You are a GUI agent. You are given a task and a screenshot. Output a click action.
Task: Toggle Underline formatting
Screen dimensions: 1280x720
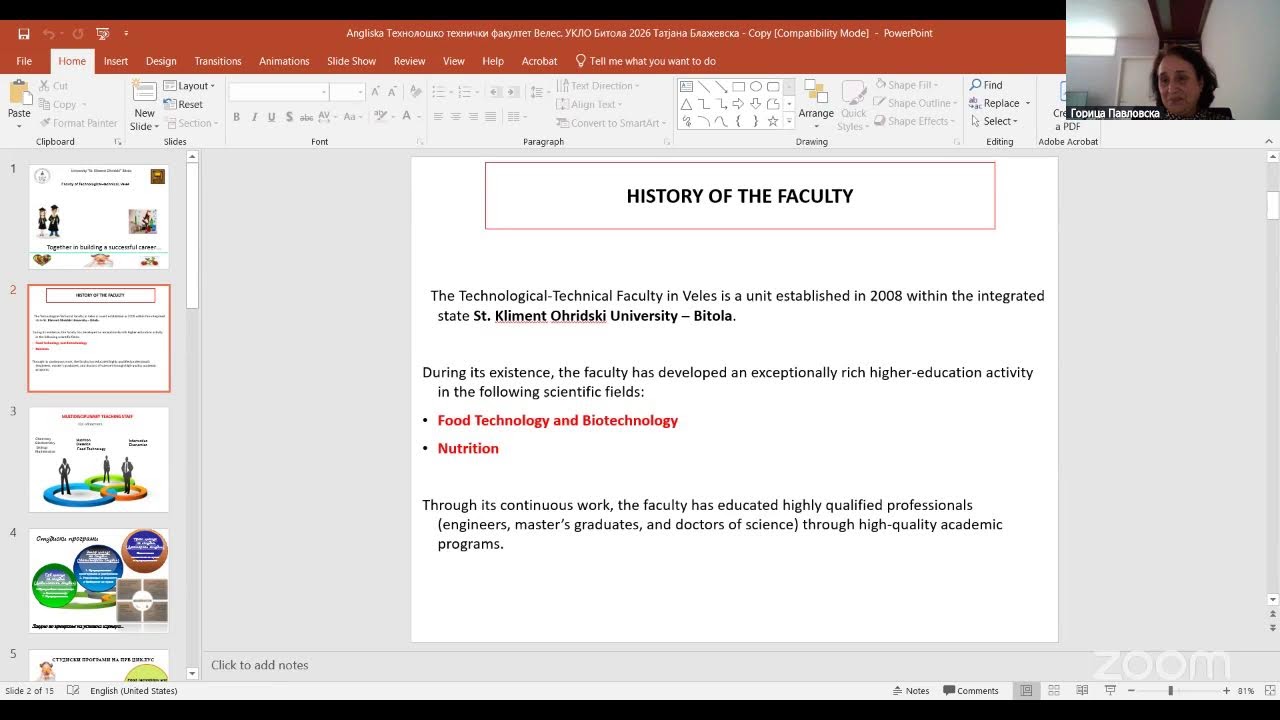pos(271,117)
